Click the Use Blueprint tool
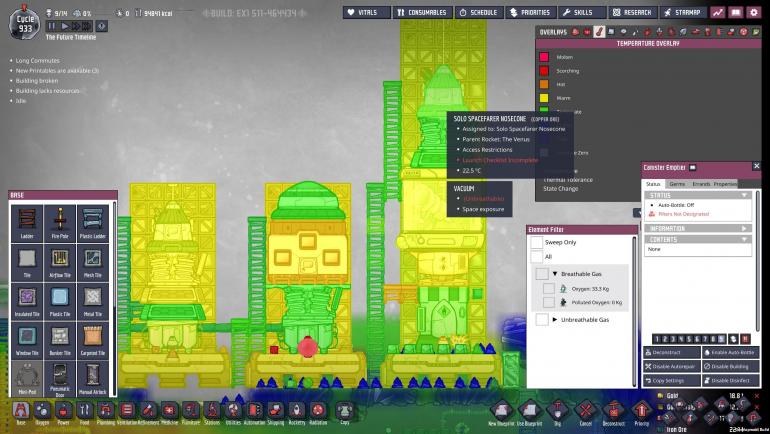770x434 pixels. [x=529, y=411]
